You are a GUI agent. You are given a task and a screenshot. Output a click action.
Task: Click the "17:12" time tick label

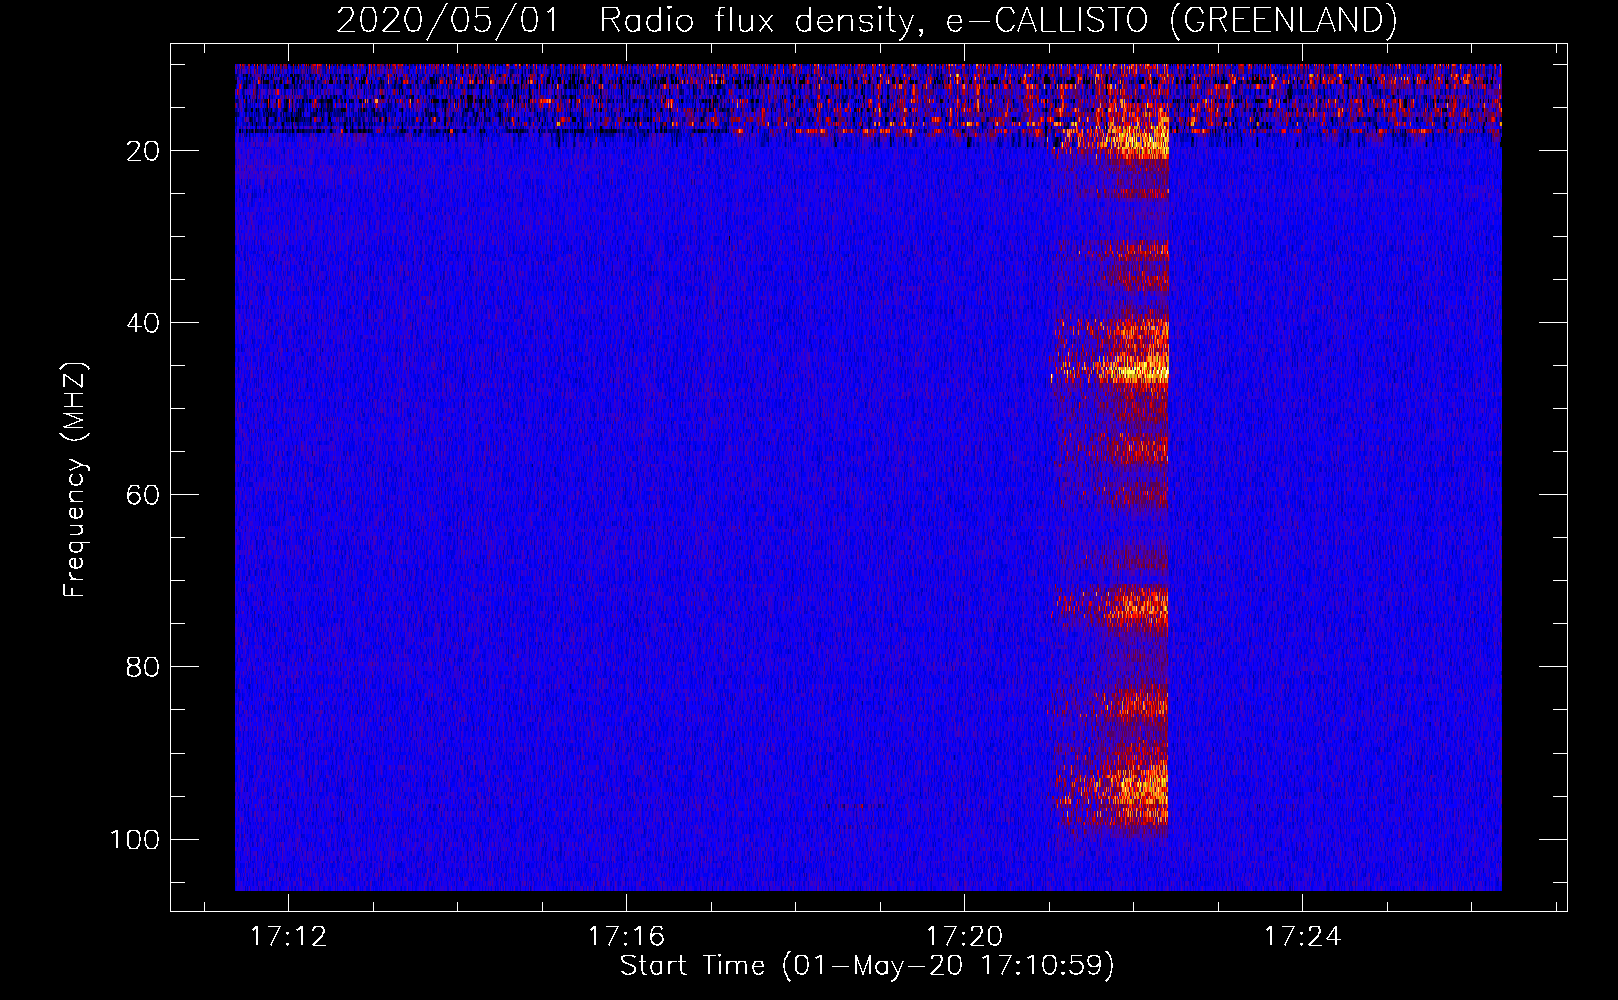click(288, 937)
